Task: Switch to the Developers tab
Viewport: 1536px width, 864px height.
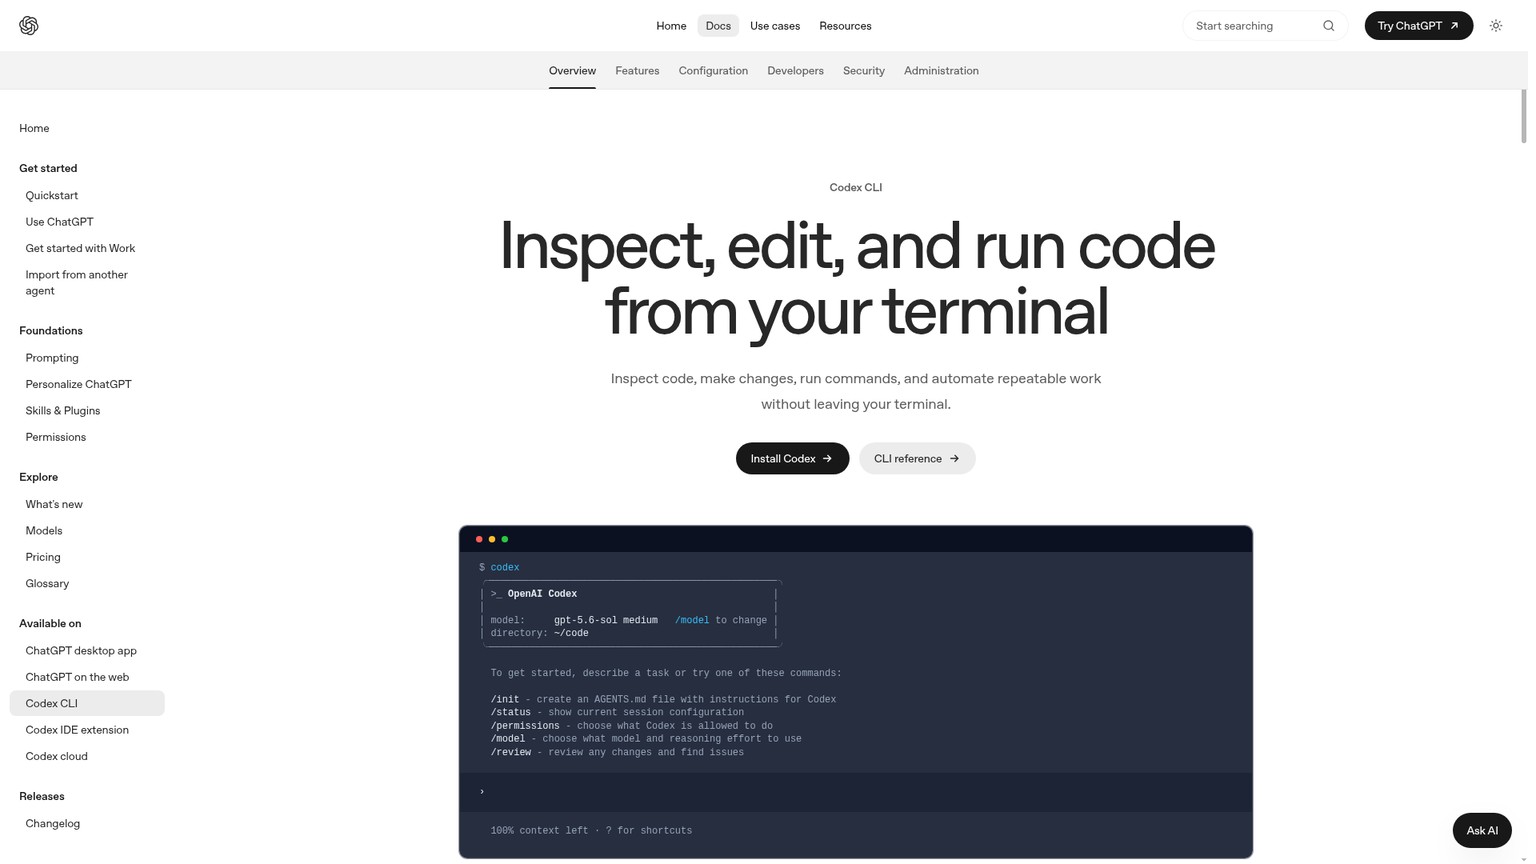Action: (x=795, y=71)
